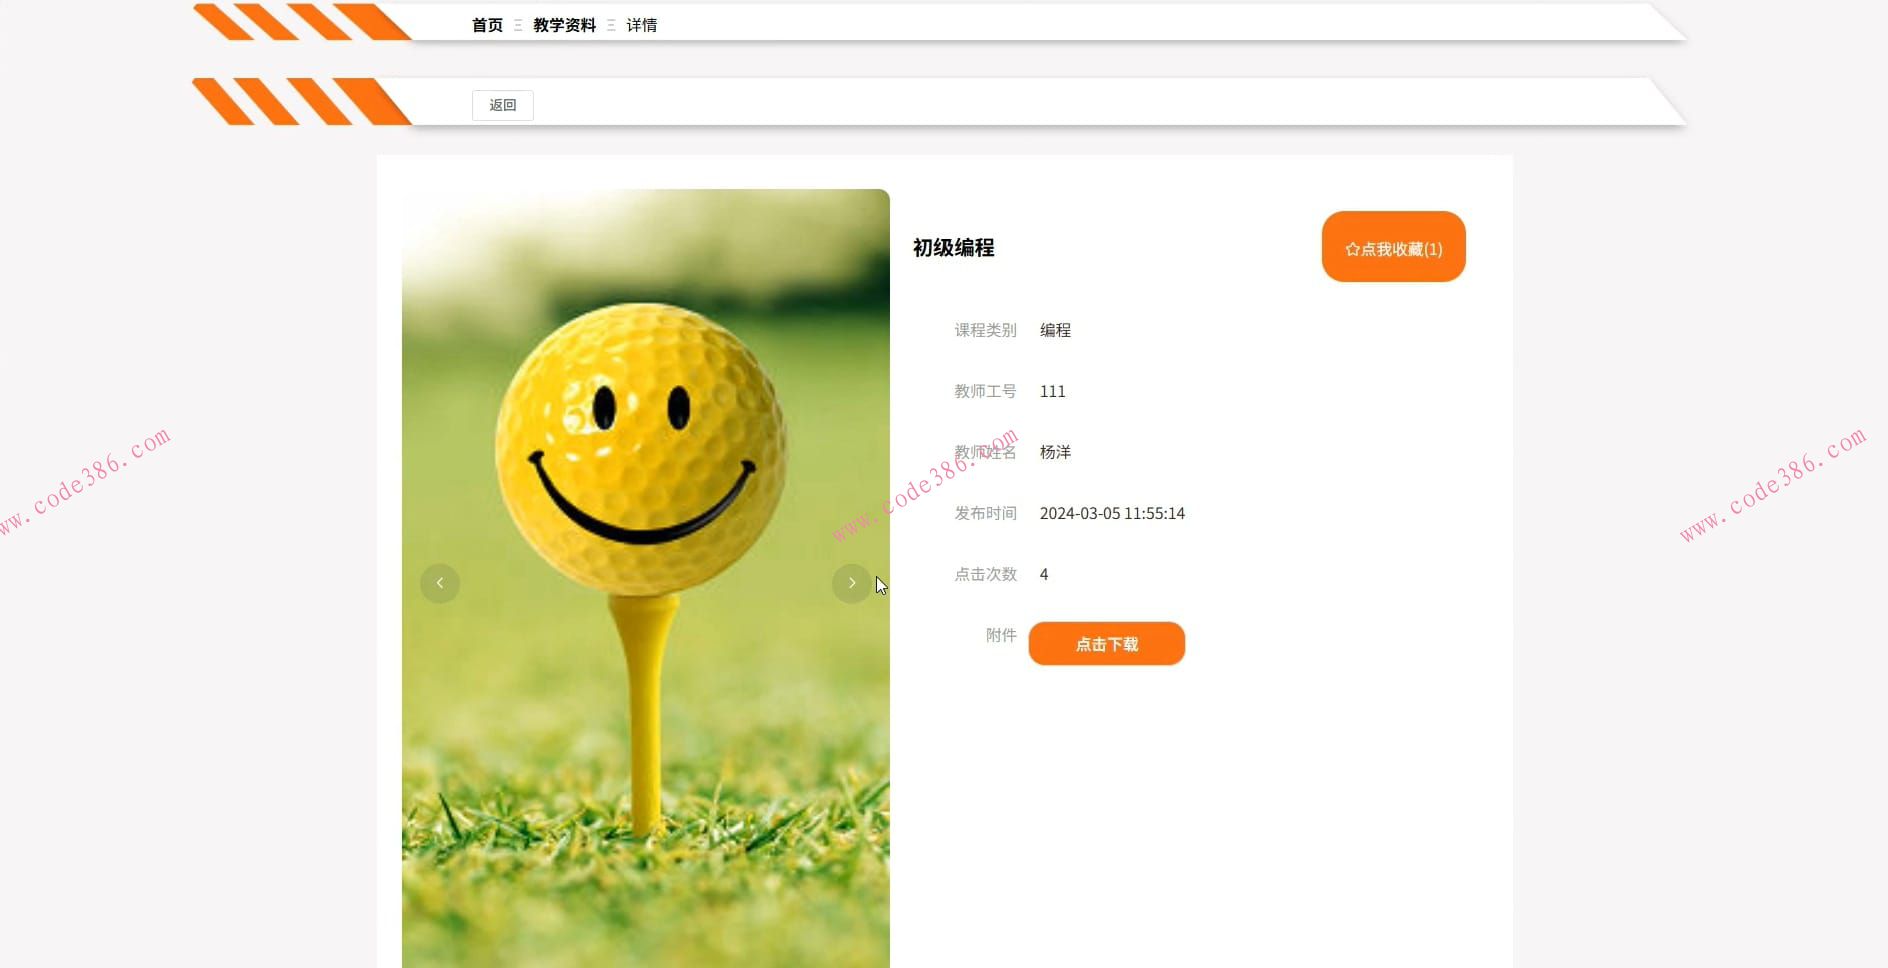Click the left carousel arrow on the image

point(439,583)
